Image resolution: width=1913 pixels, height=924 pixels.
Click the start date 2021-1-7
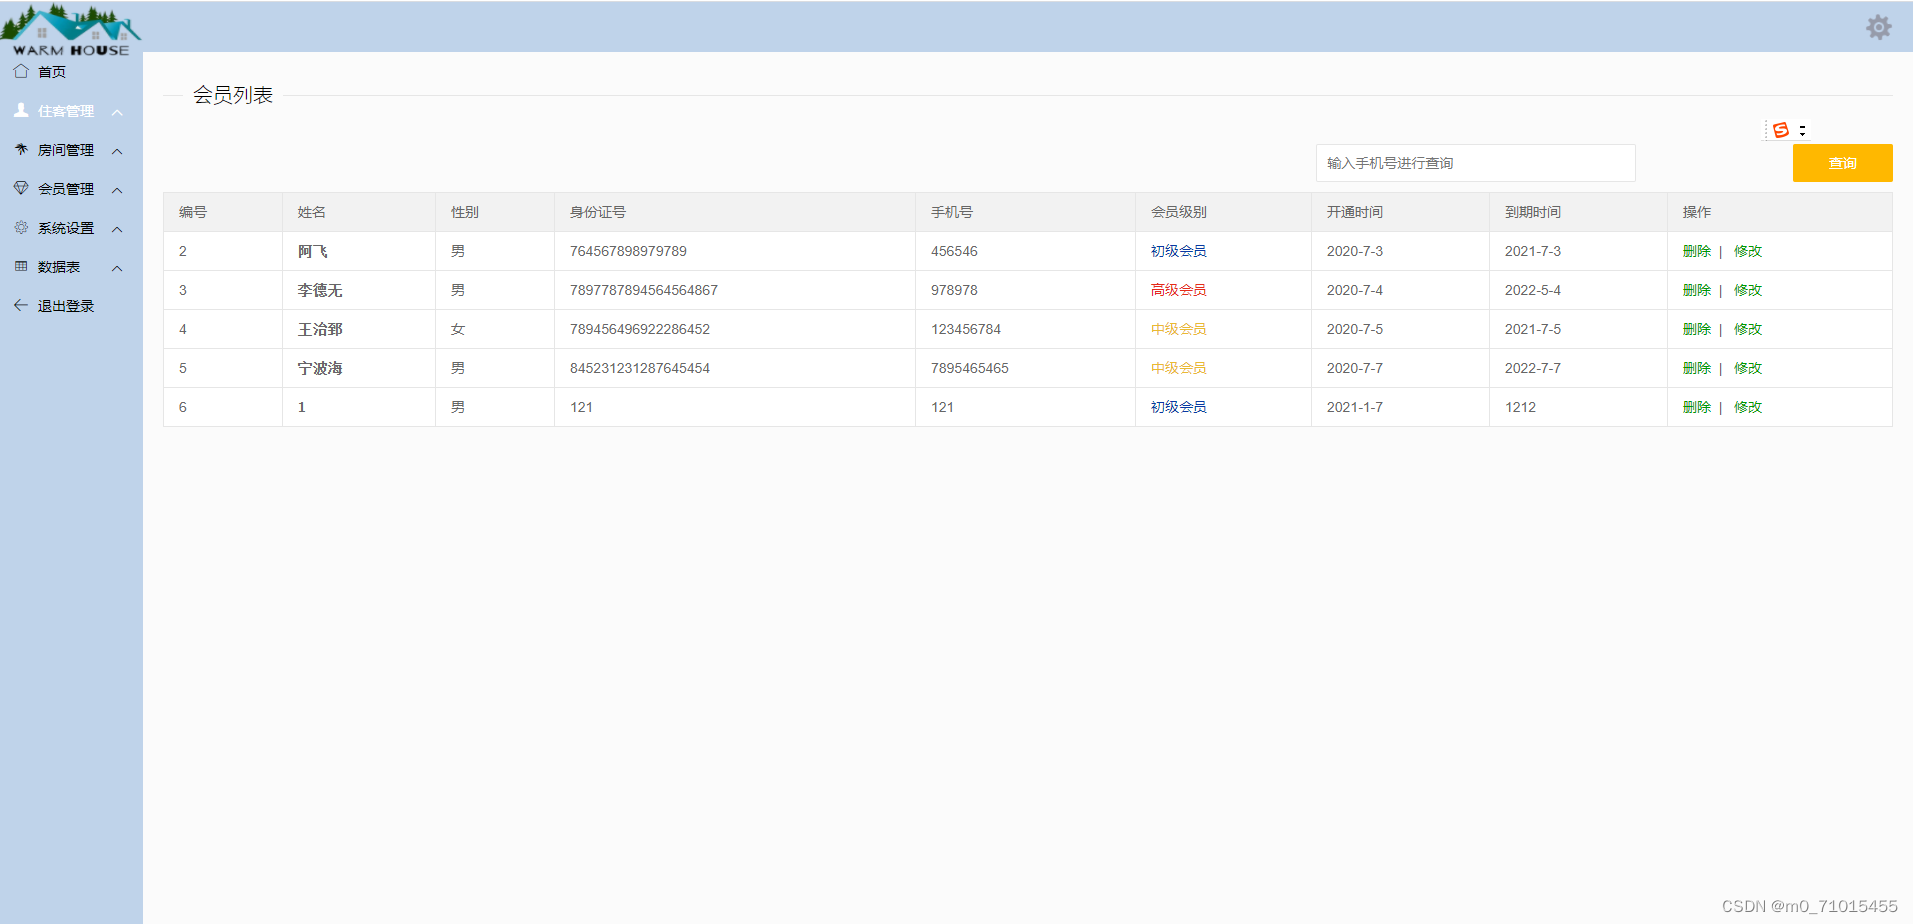tap(1354, 407)
